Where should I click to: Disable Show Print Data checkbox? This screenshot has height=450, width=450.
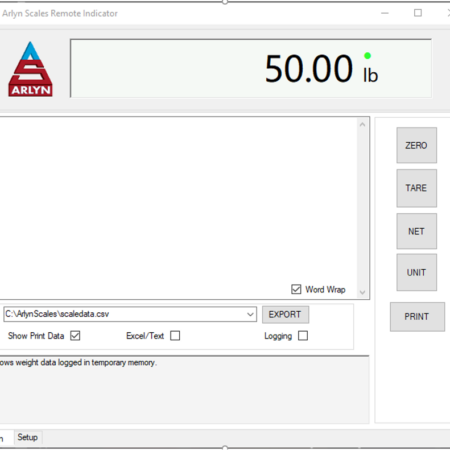click(x=75, y=336)
